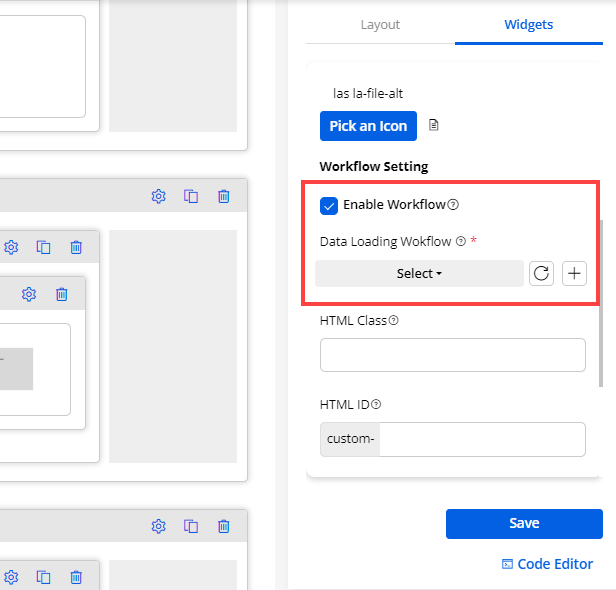The height and width of the screenshot is (590, 616).
Task: Select the Widgets tab
Action: coord(528,25)
